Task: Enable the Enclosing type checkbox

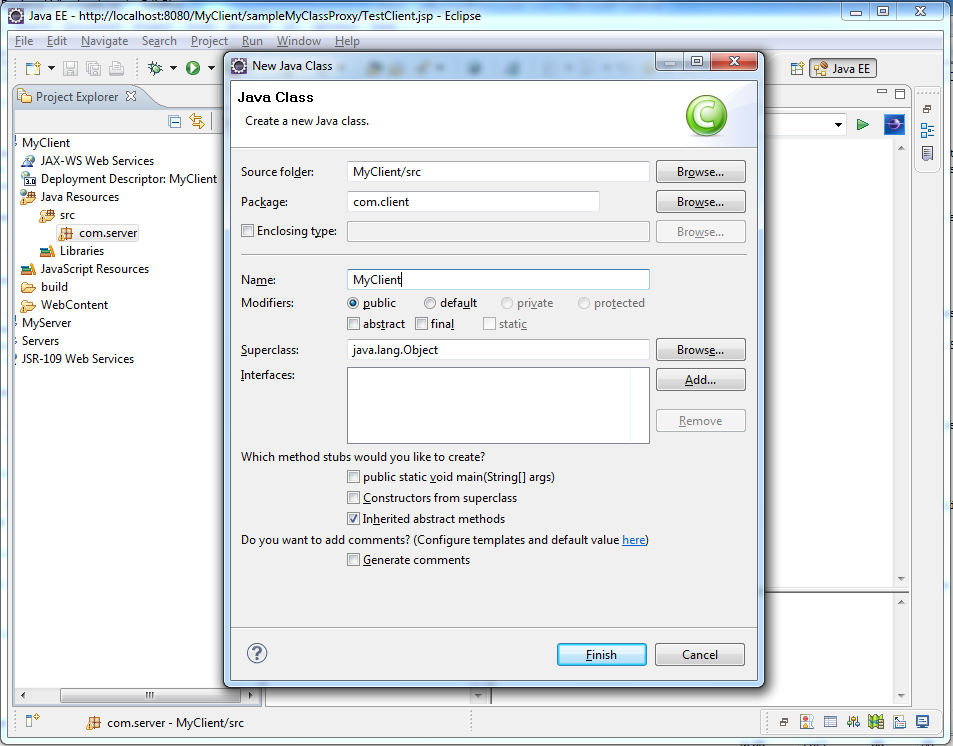Action: click(247, 230)
